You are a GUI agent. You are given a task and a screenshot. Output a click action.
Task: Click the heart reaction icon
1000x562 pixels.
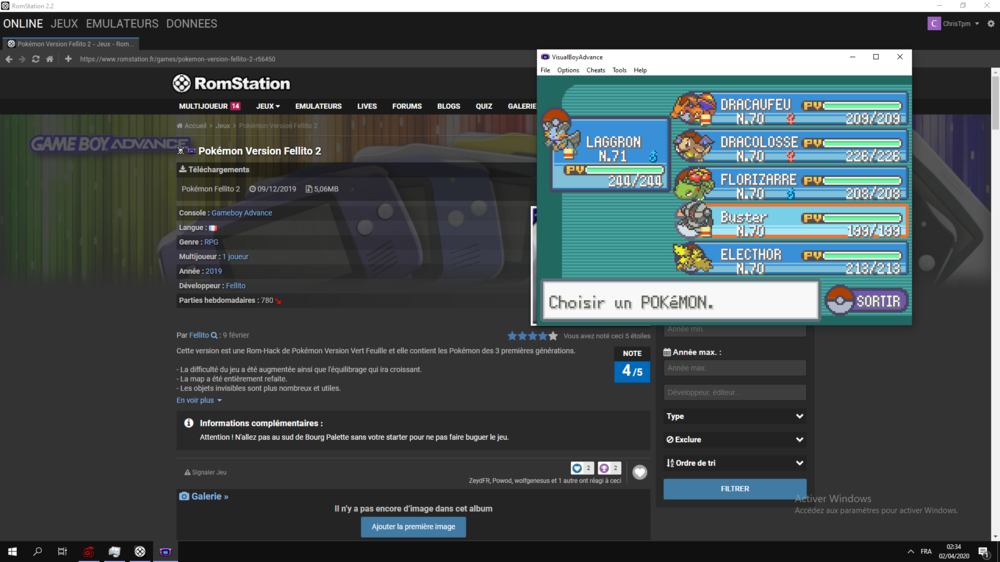(640, 472)
